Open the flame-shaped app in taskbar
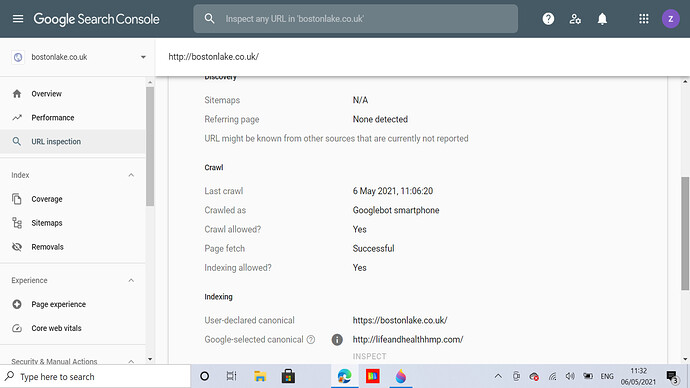Screen dimensions: 690x388 coord(401,376)
